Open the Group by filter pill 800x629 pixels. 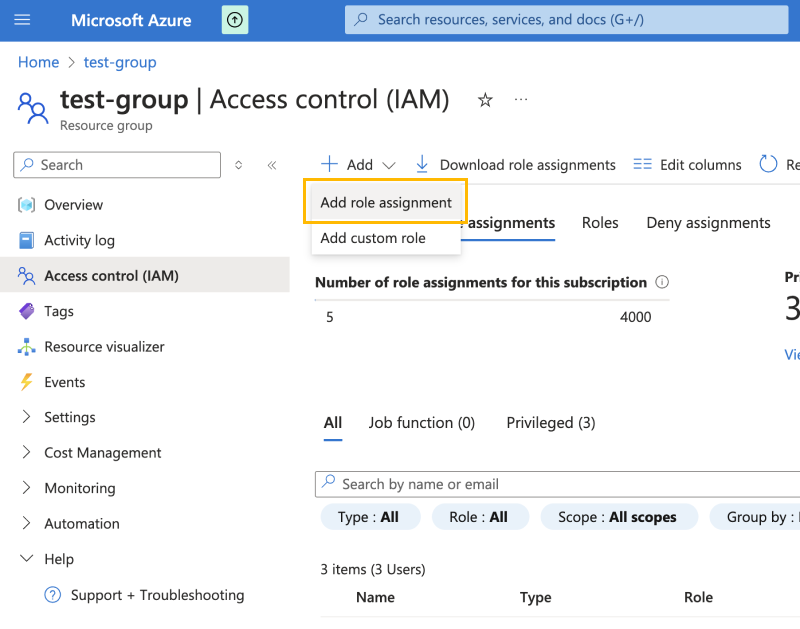[755, 517]
